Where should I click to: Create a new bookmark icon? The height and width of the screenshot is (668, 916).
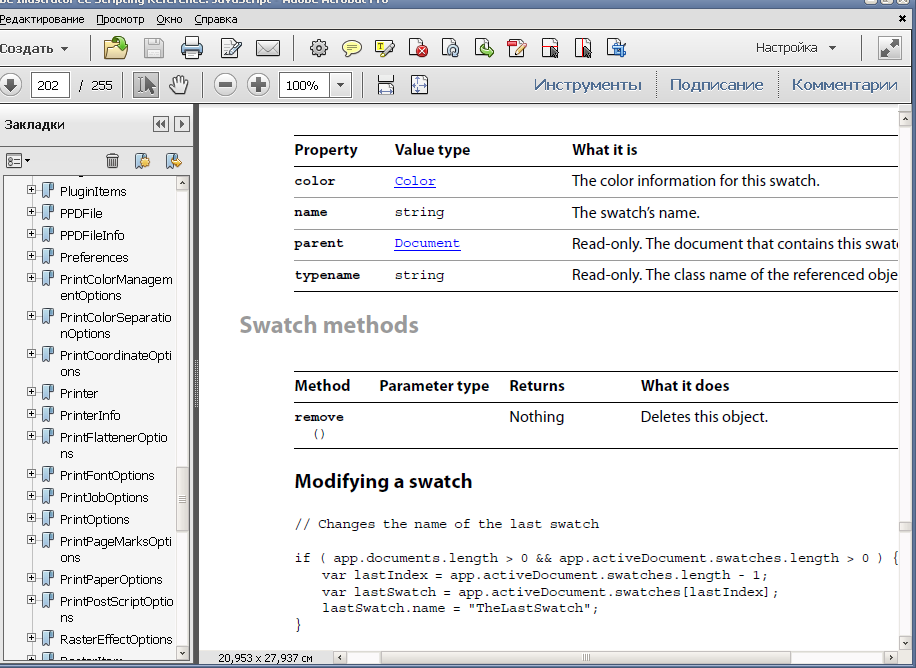[142, 160]
